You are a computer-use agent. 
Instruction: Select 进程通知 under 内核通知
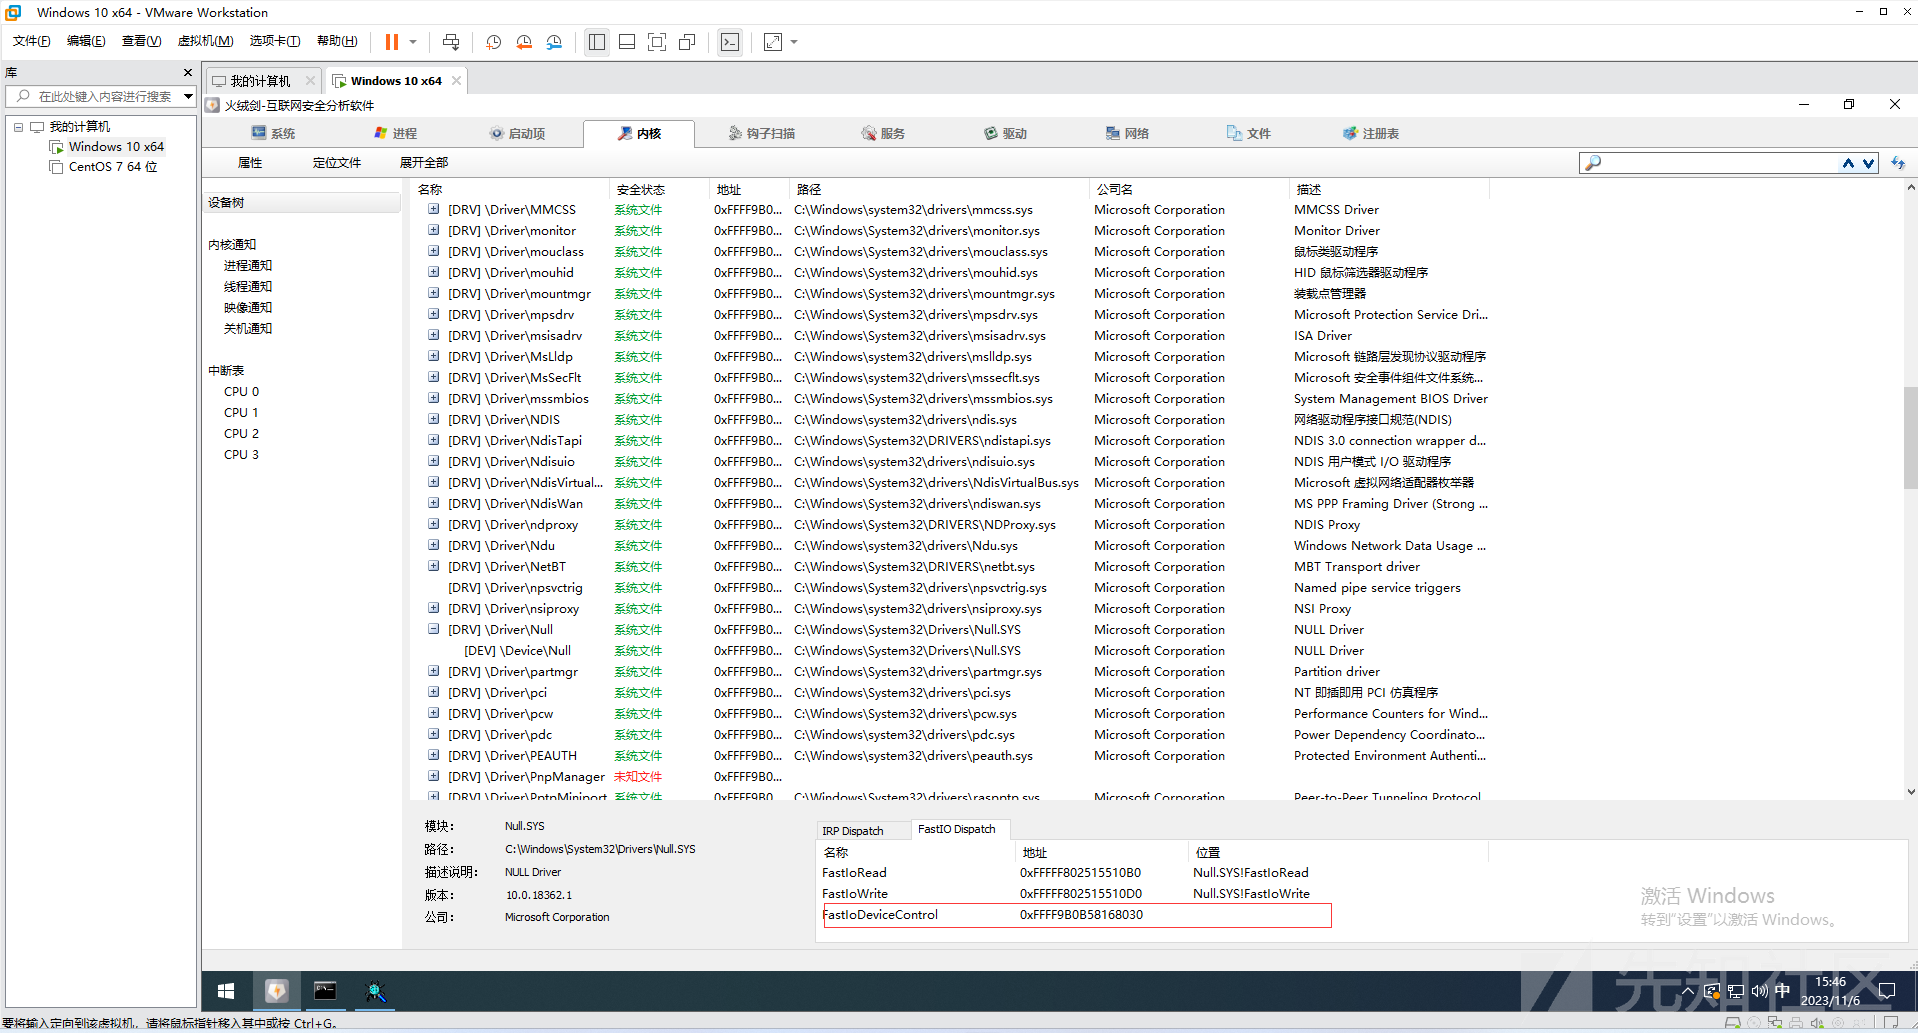click(248, 266)
